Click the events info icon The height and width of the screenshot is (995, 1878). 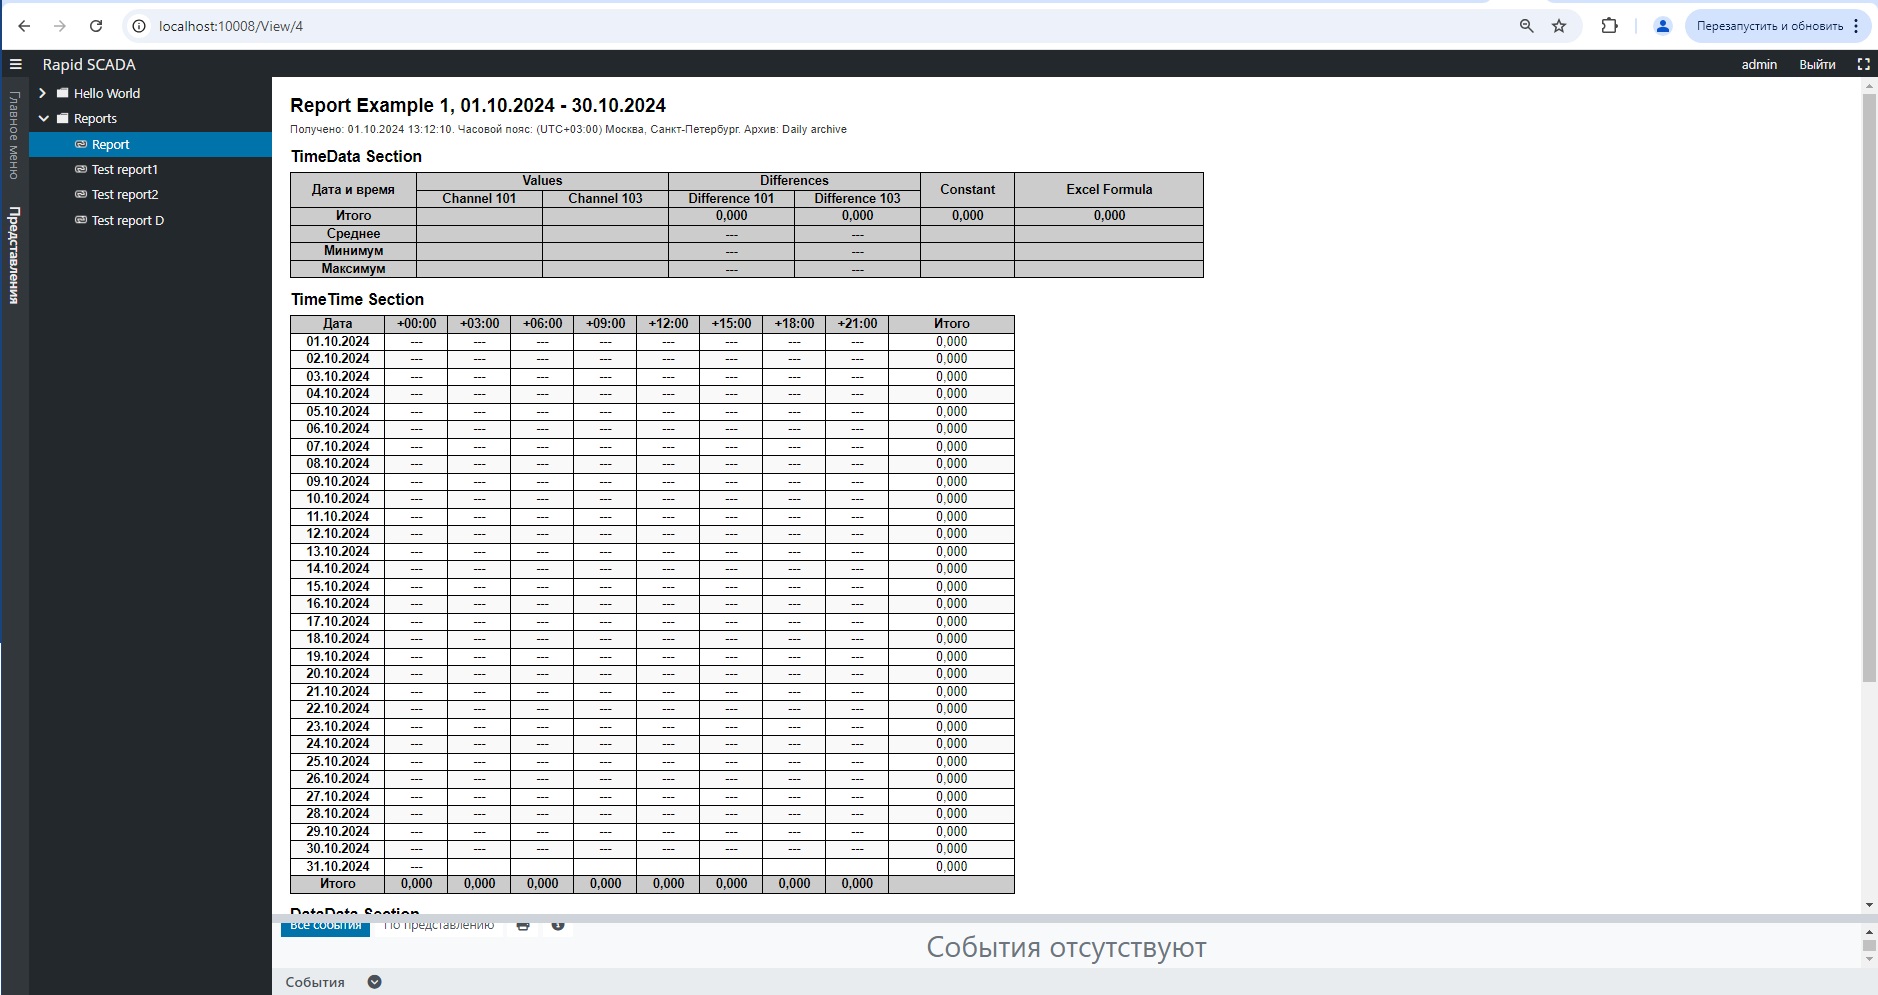(558, 926)
